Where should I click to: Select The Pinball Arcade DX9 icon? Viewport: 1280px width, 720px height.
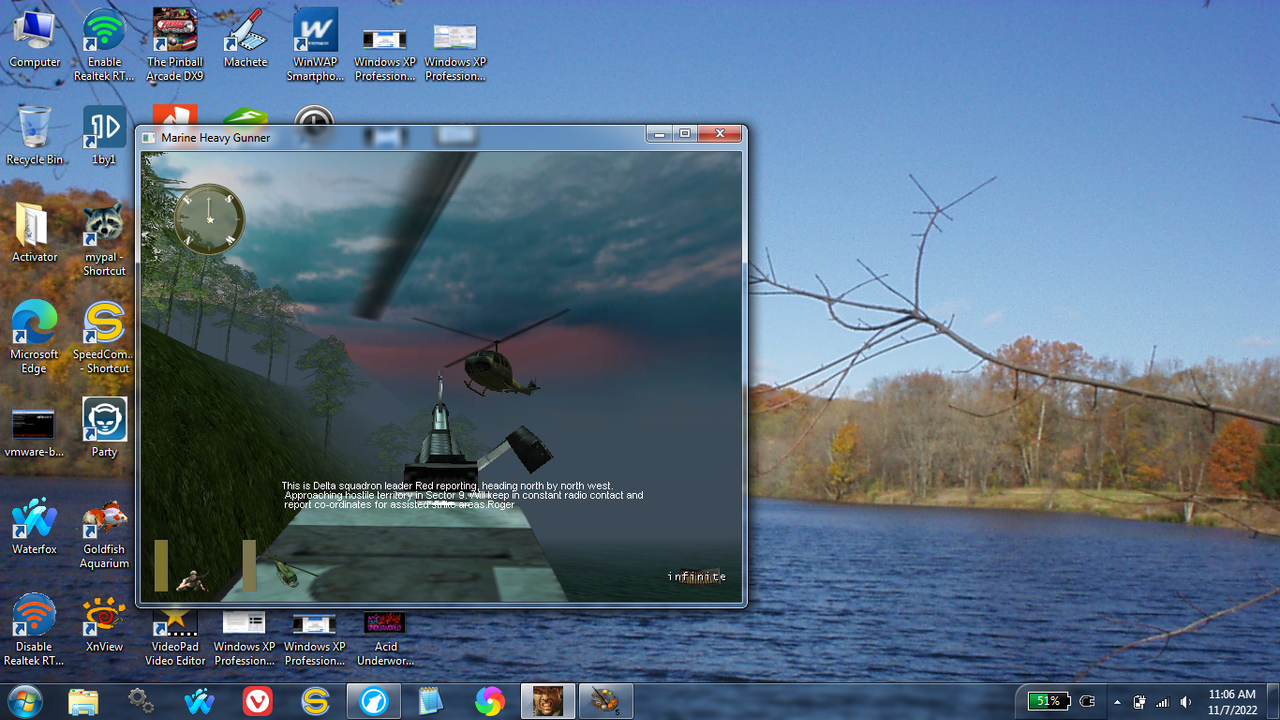pos(175,45)
